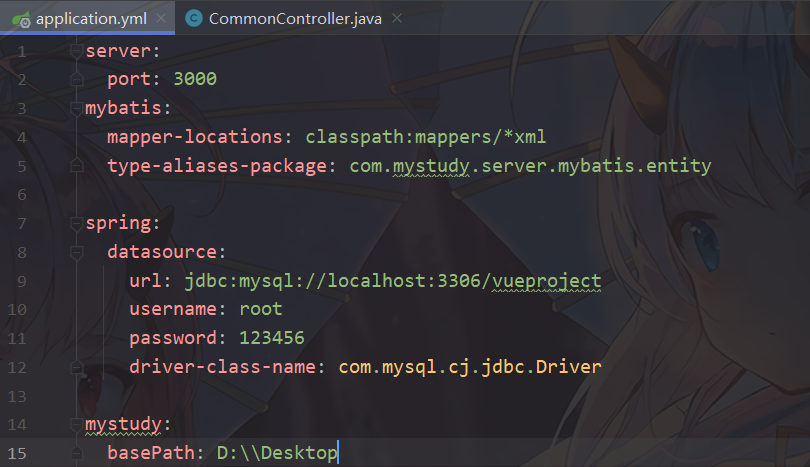
Task: Place cursor in port value 3000
Action: (194, 79)
